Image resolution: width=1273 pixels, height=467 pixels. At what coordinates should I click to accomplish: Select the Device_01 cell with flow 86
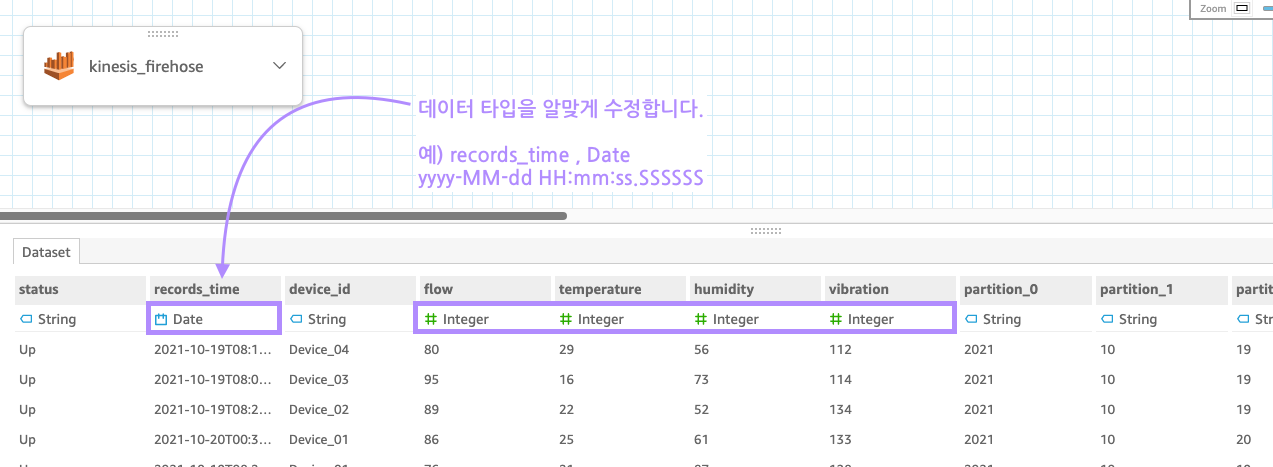pyautogui.click(x=318, y=439)
